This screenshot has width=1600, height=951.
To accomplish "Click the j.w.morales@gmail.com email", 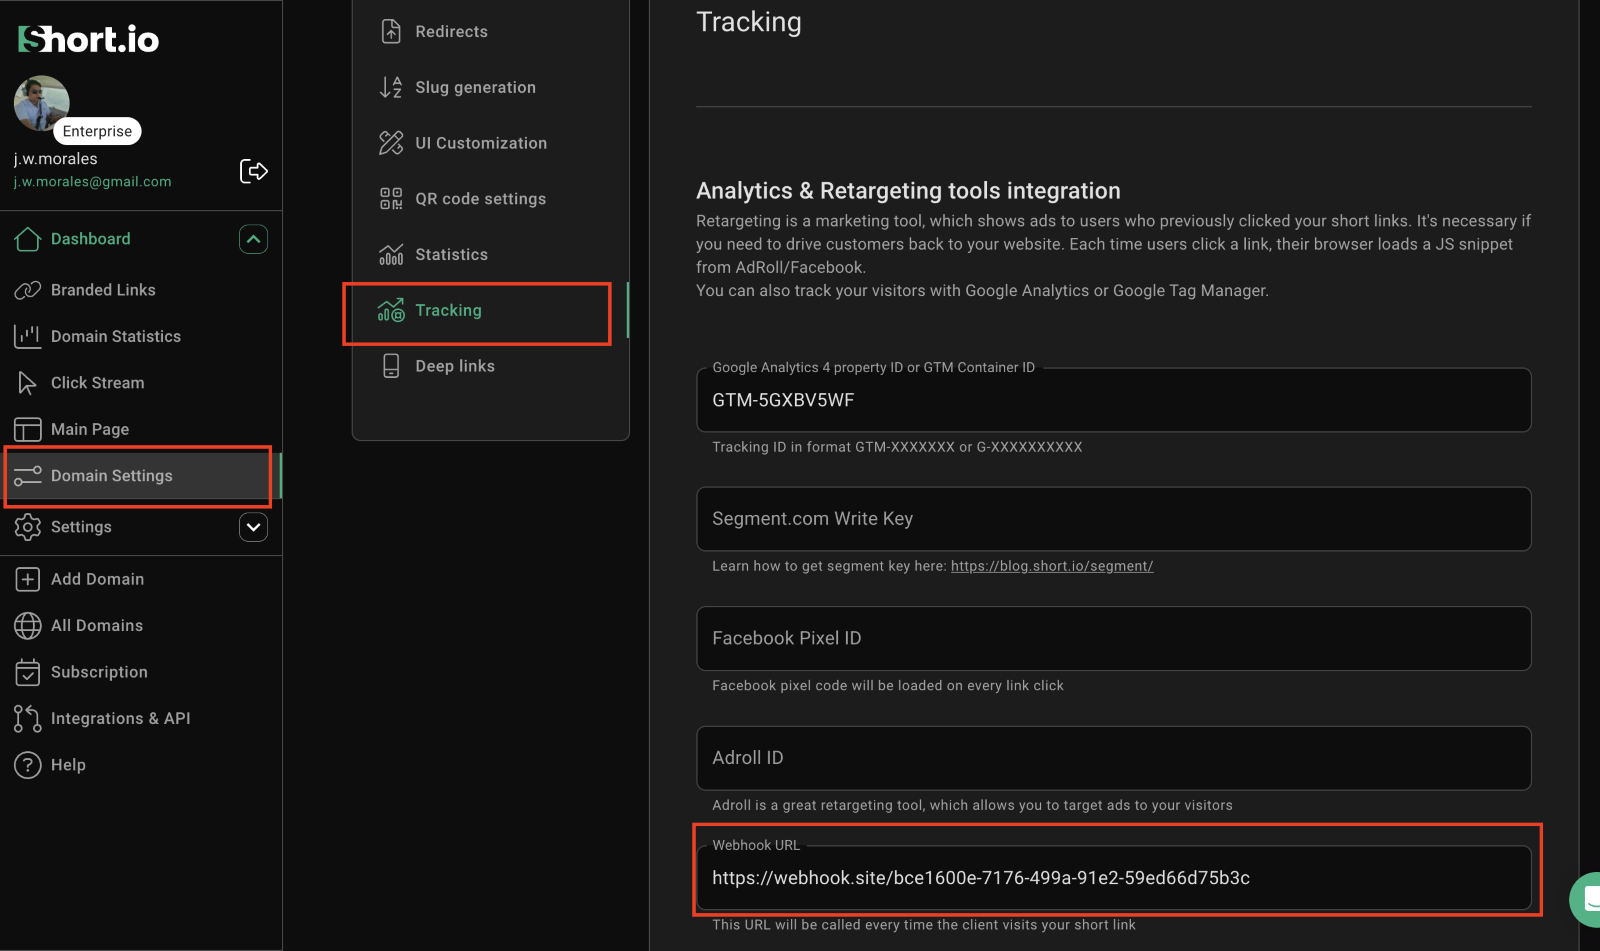I will click(x=92, y=182).
